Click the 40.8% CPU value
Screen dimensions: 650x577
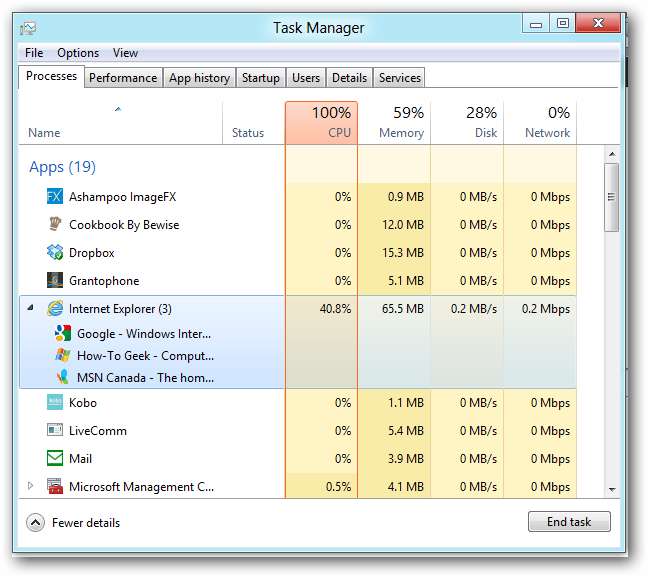335,309
